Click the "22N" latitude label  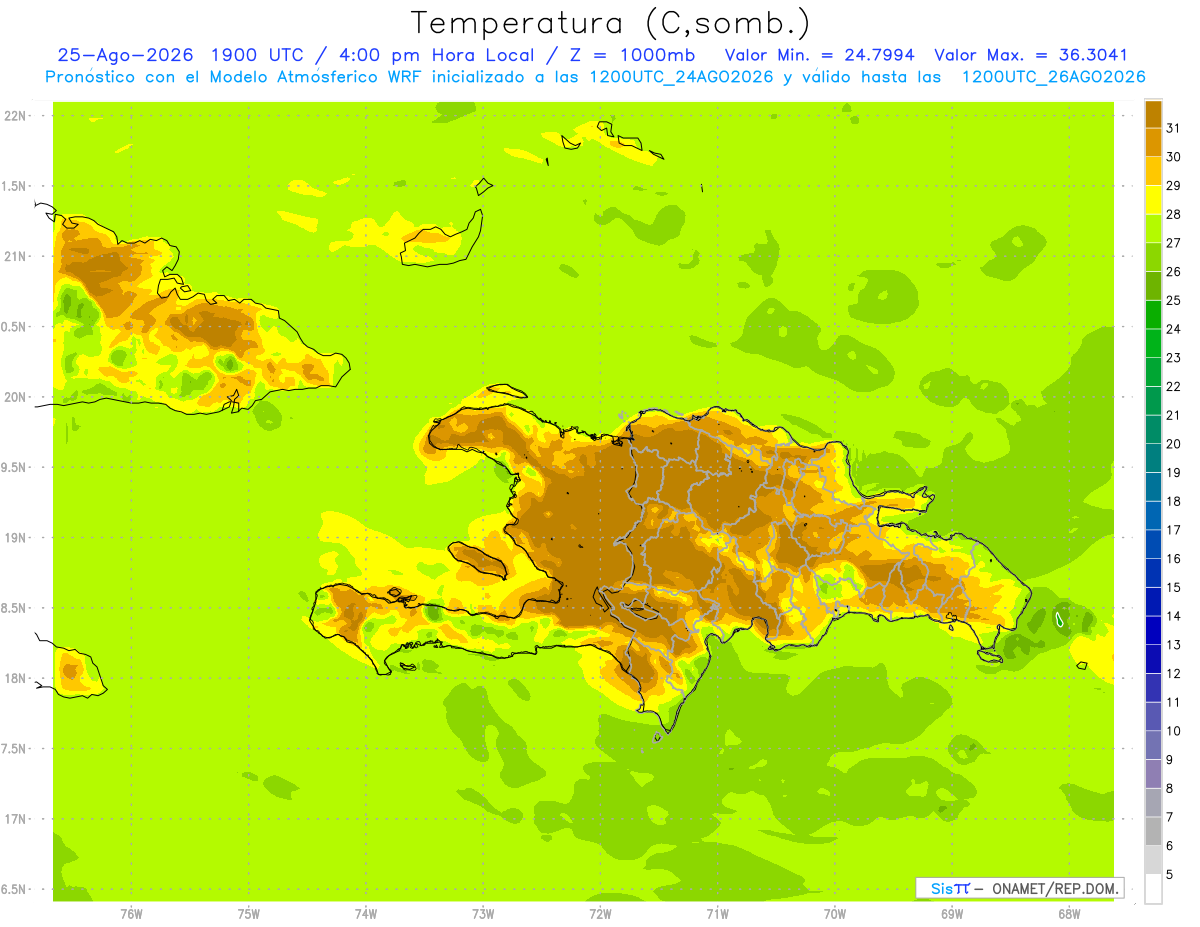click(x=15, y=116)
